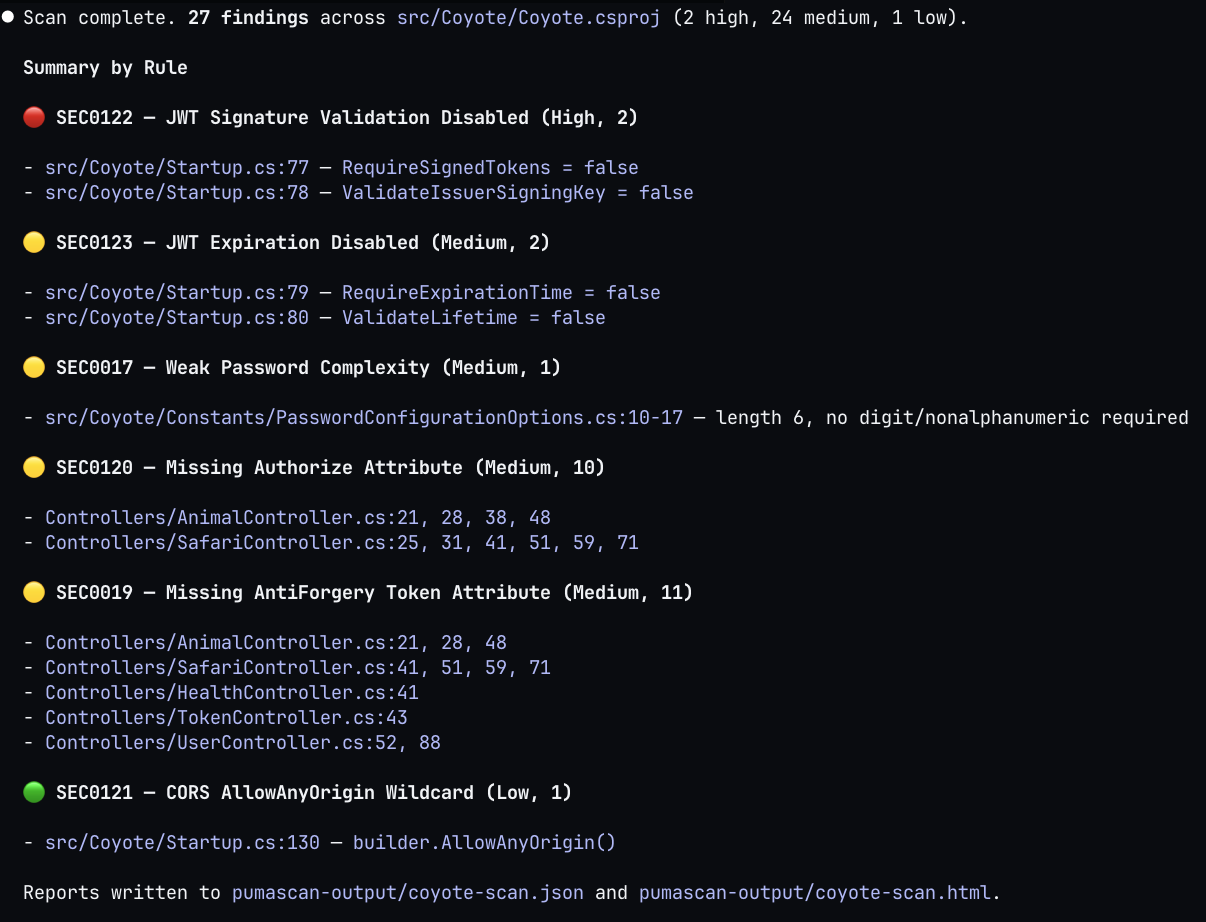The image size is (1206, 922).
Task: Open the src/Coyote/Startup.cs:79 file link
Action: [177, 293]
